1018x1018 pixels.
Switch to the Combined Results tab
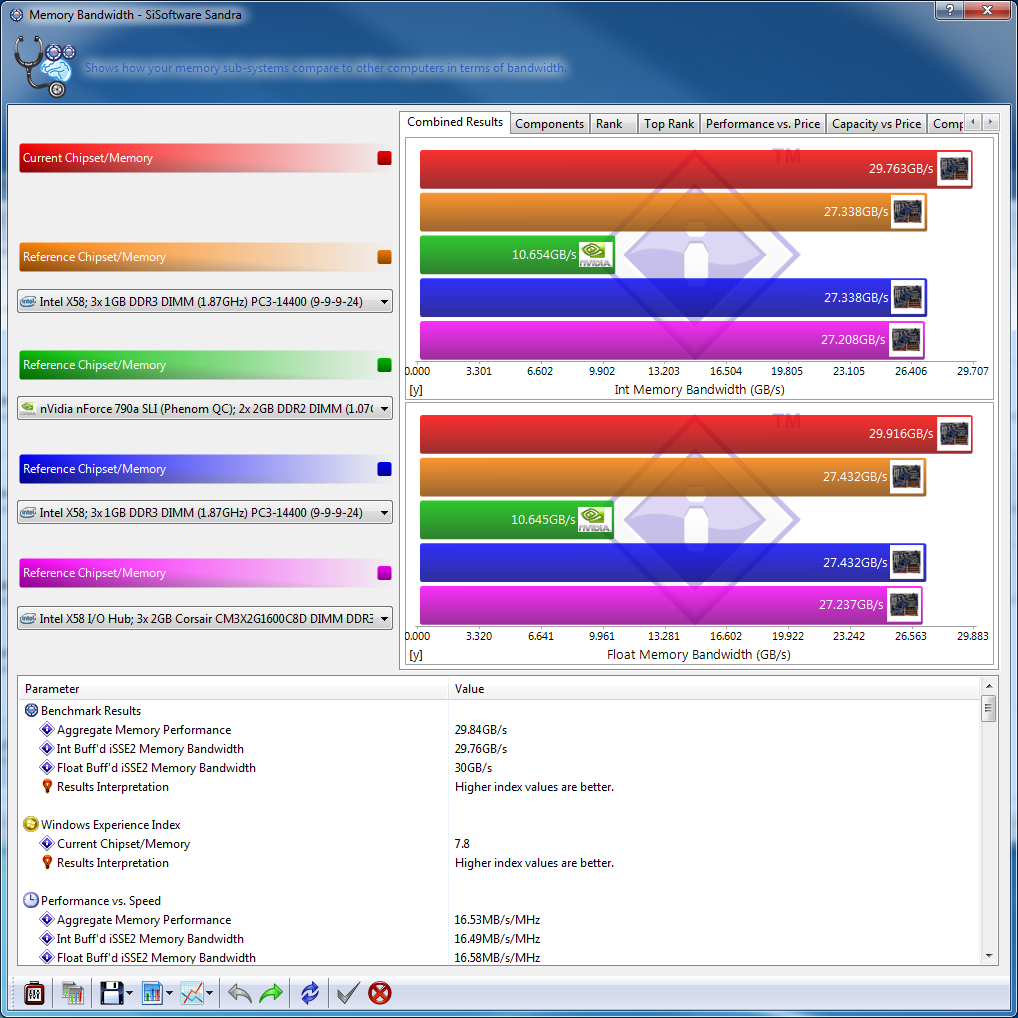(x=455, y=122)
